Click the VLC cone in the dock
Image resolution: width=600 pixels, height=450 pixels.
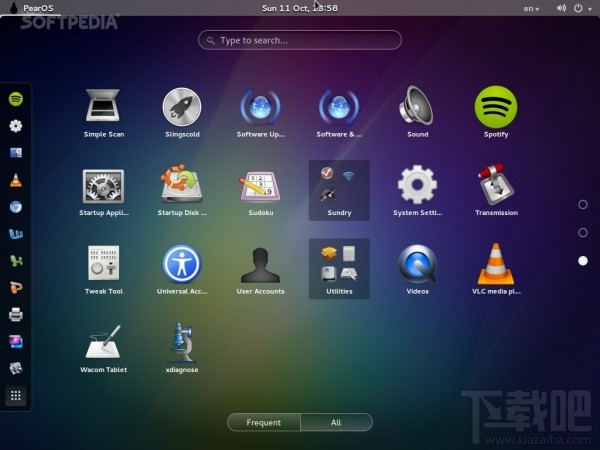click(x=16, y=180)
